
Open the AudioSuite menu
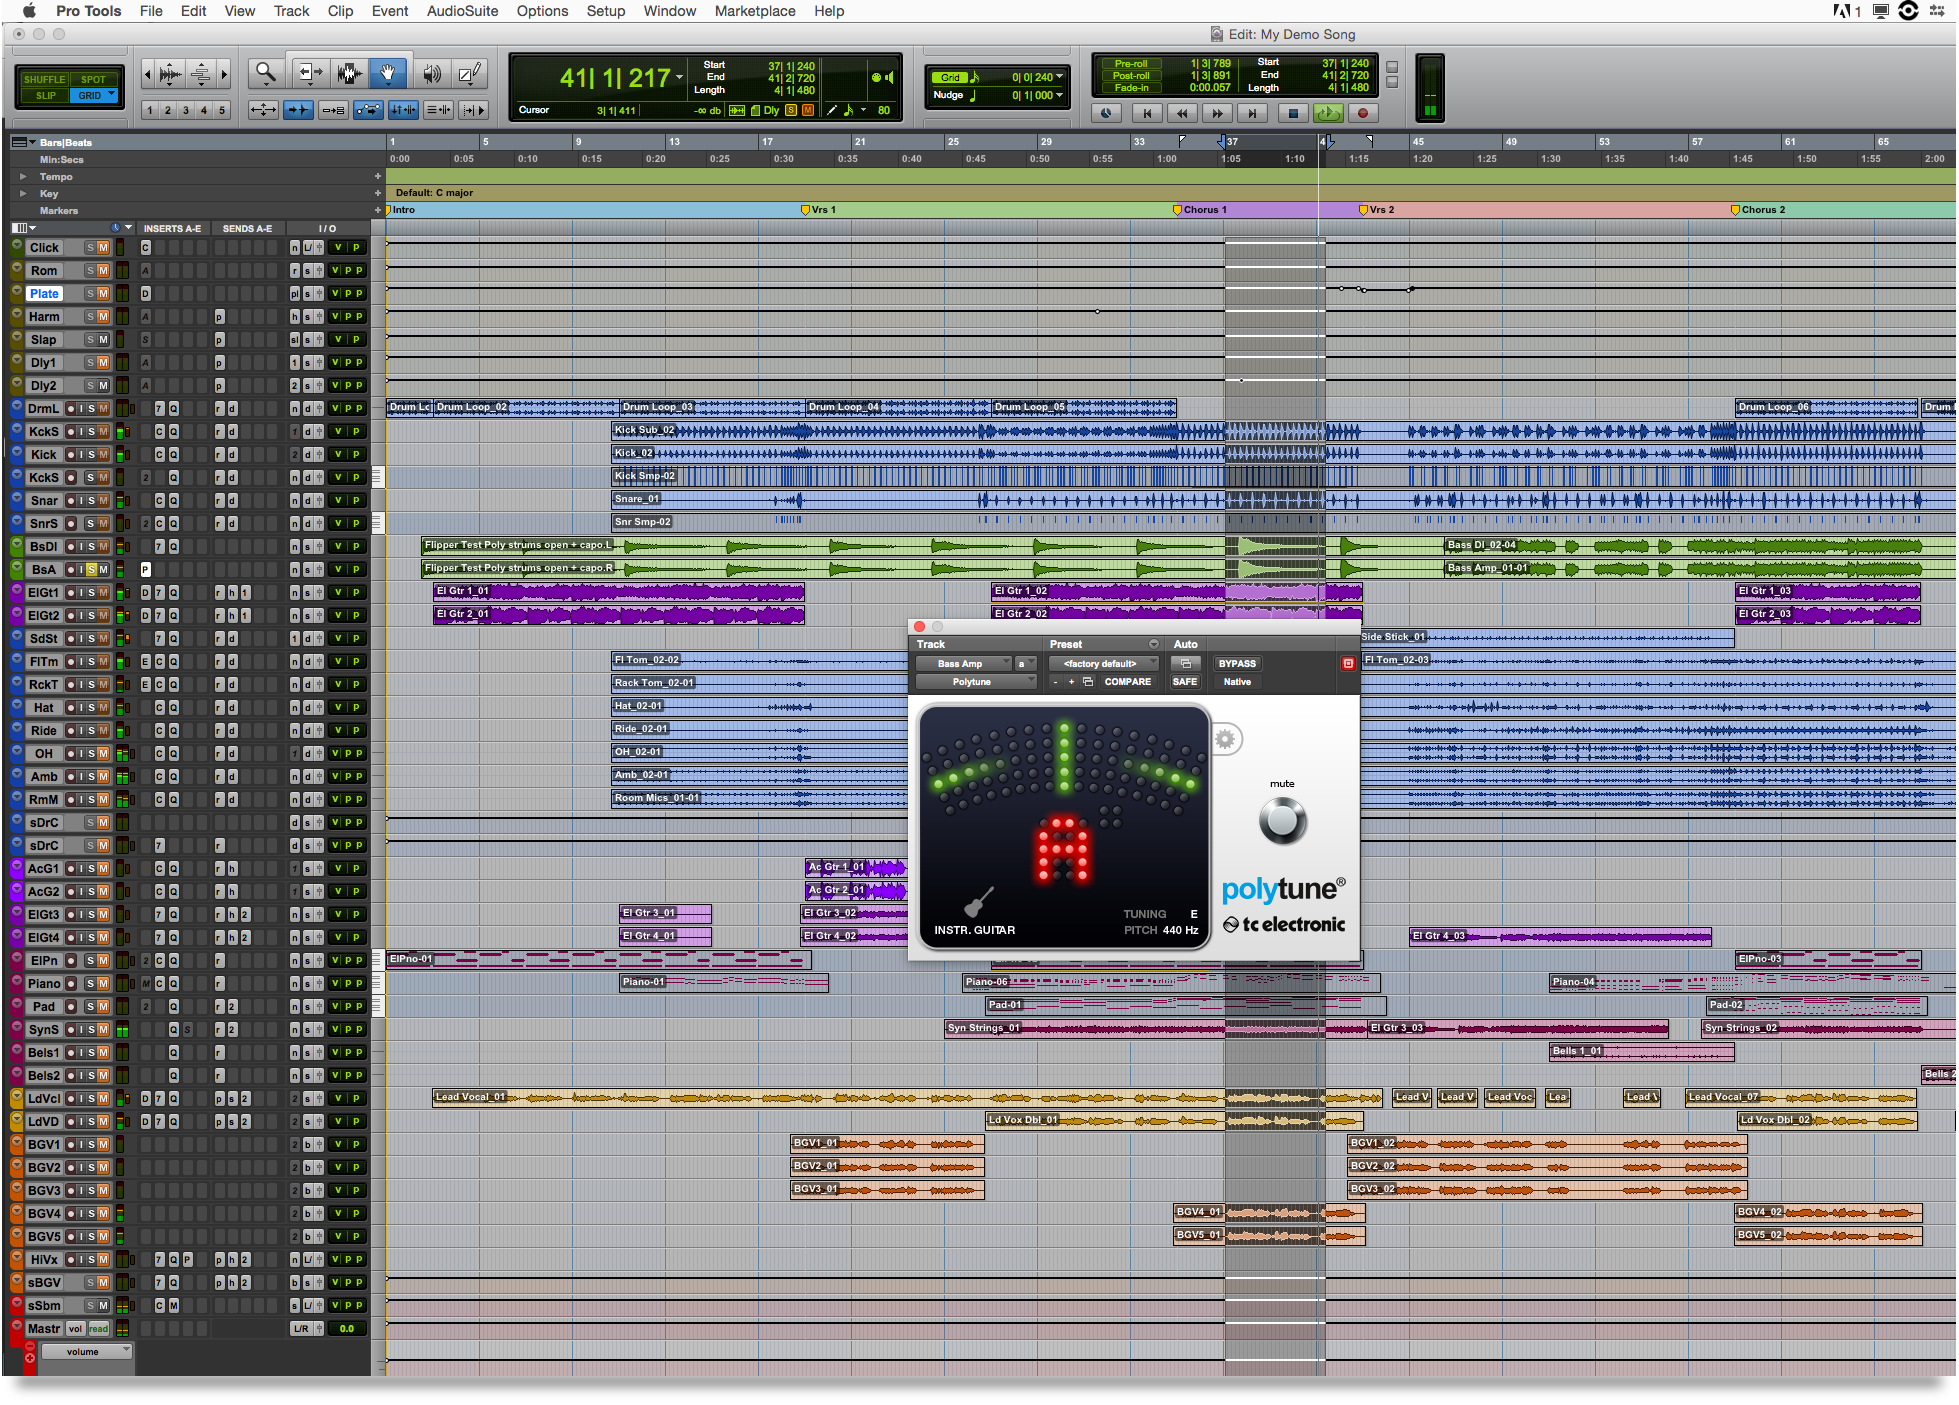462,11
